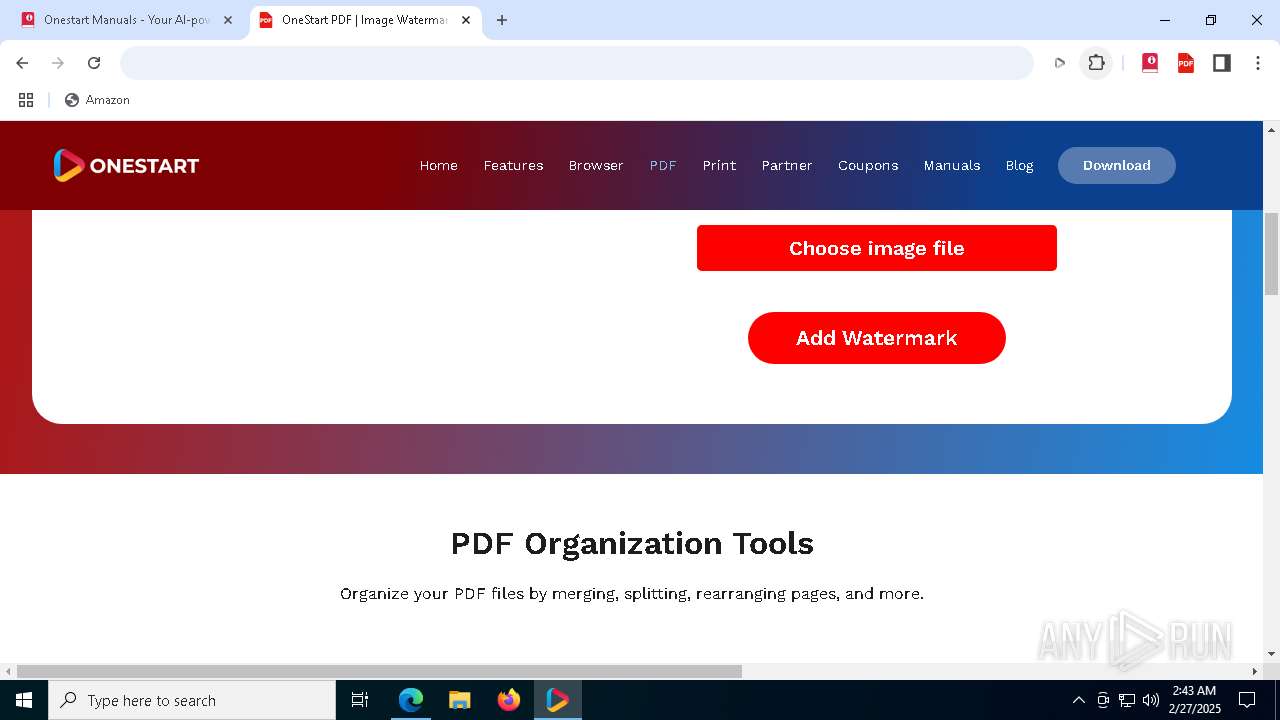Click the horizontal scrollbar thumb
1280x720 pixels.
(379, 671)
